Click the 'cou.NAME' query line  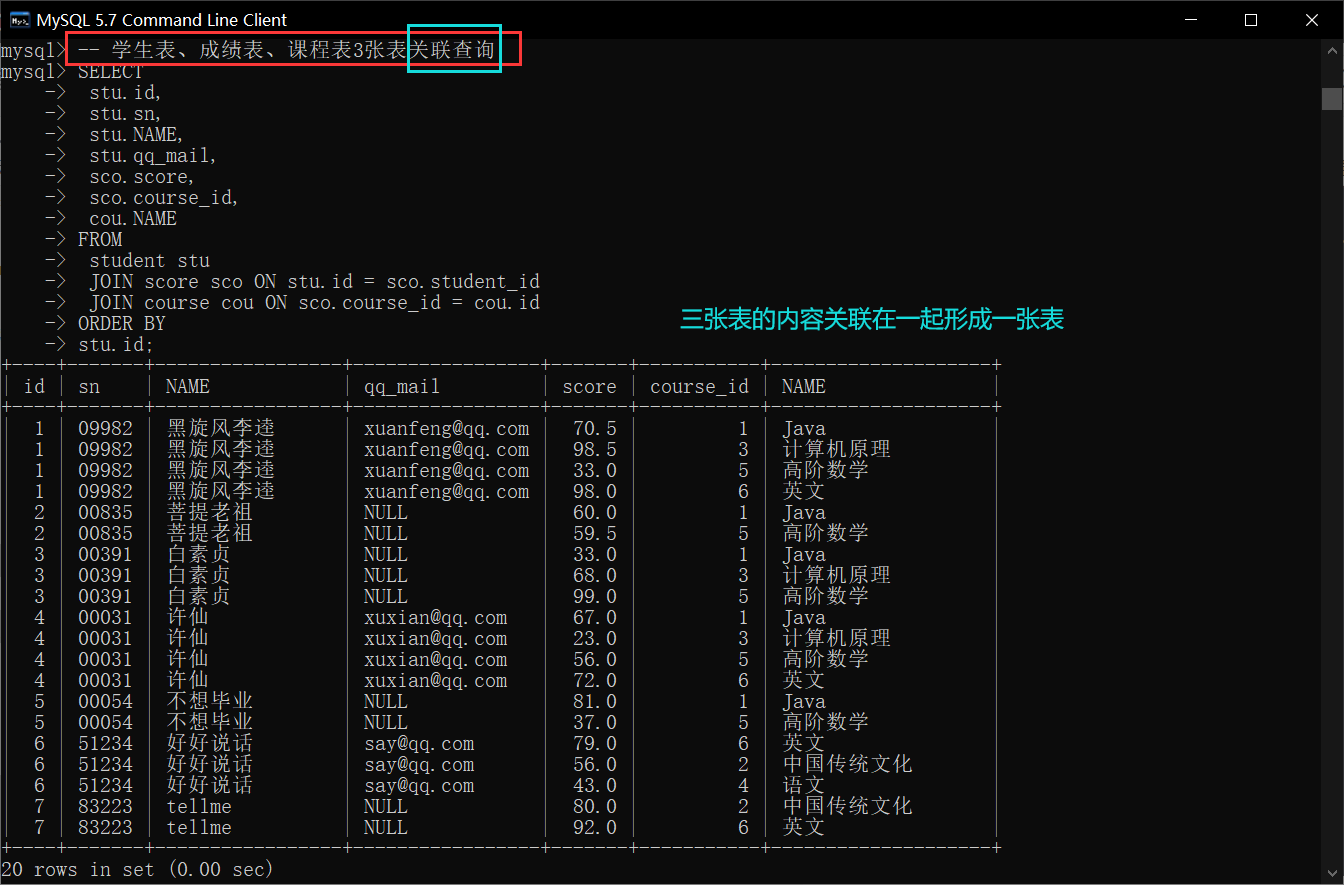pyautogui.click(x=133, y=219)
